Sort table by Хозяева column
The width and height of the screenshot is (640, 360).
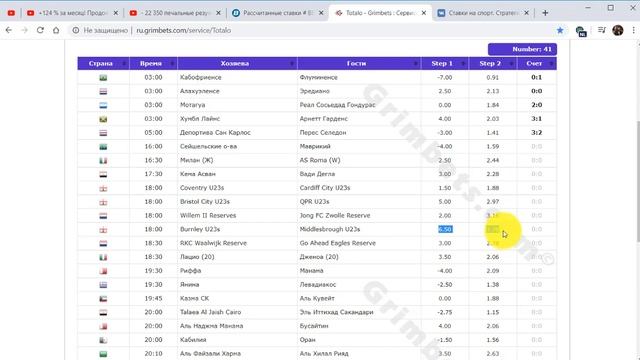tap(237, 63)
